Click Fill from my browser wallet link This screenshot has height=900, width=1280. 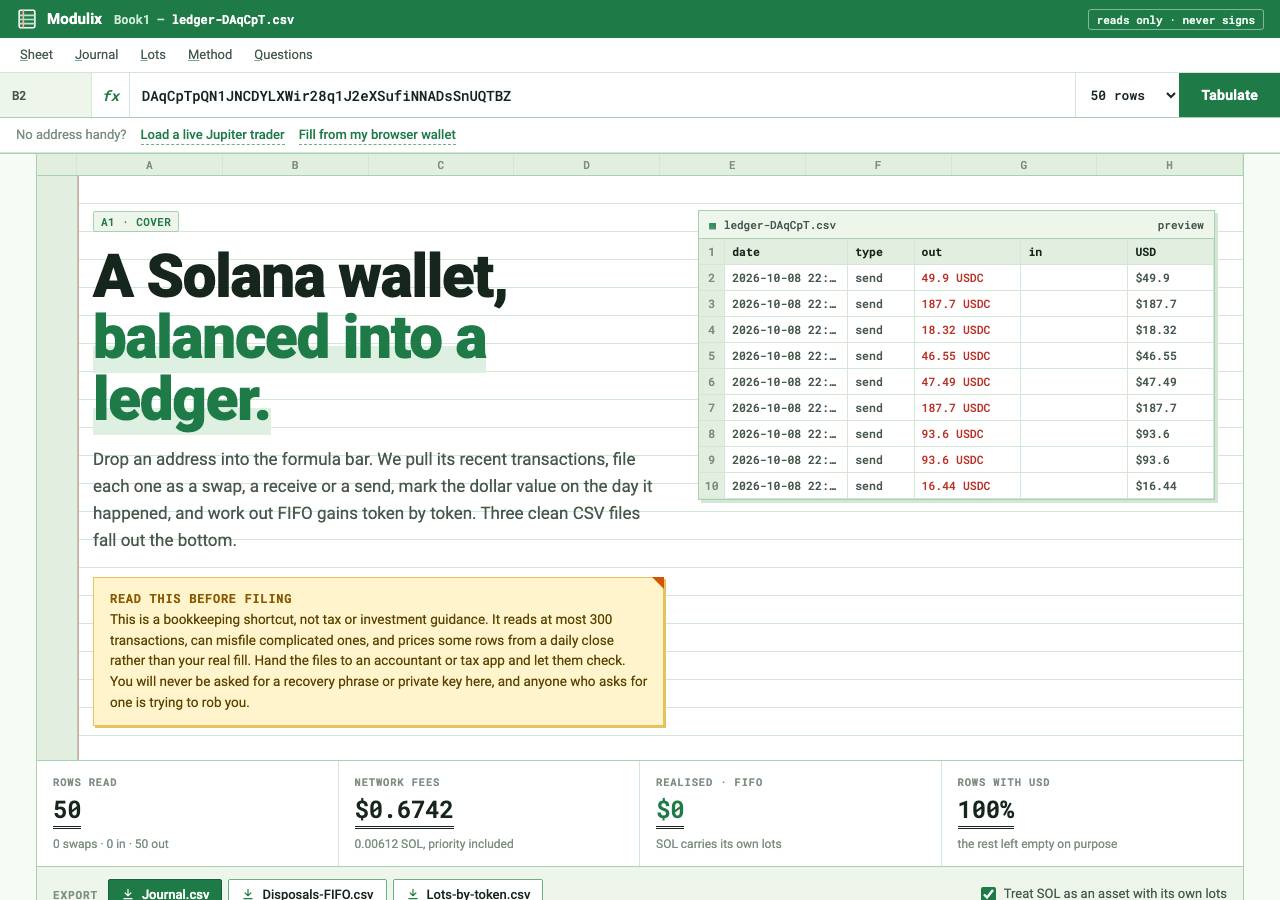377,134
